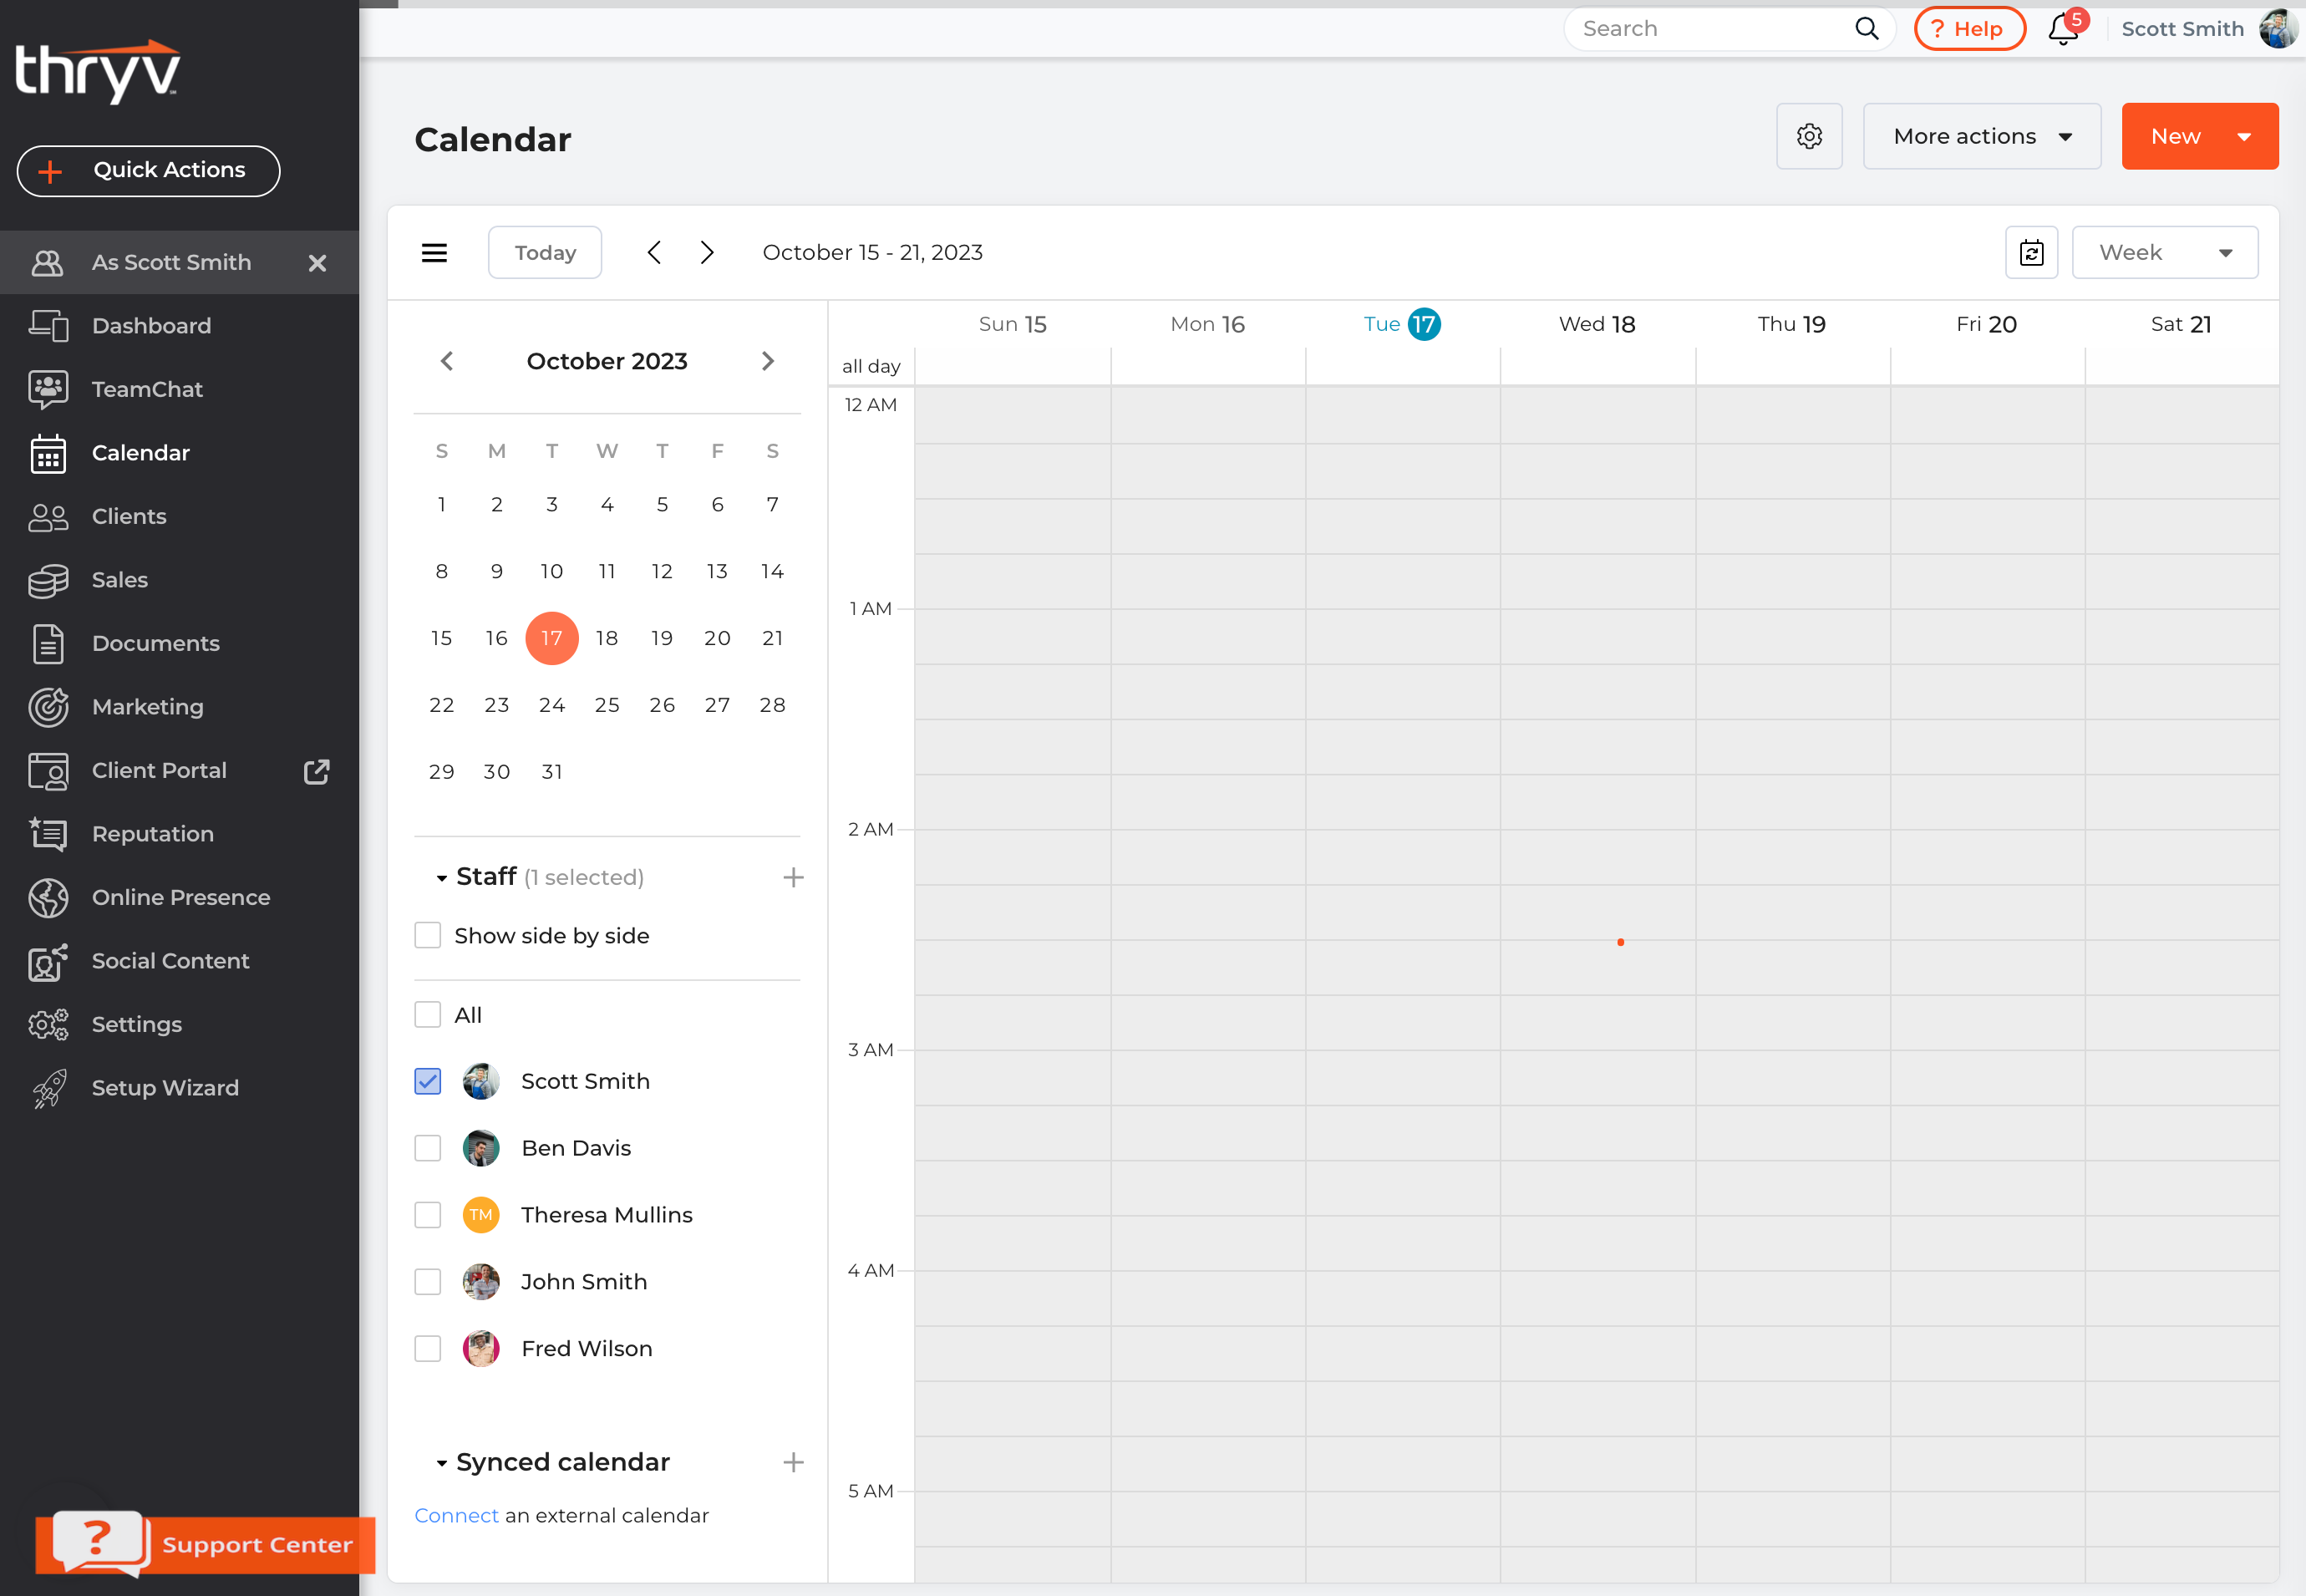This screenshot has width=2306, height=1596.
Task: Expand More actions dropdown menu
Action: (1982, 135)
